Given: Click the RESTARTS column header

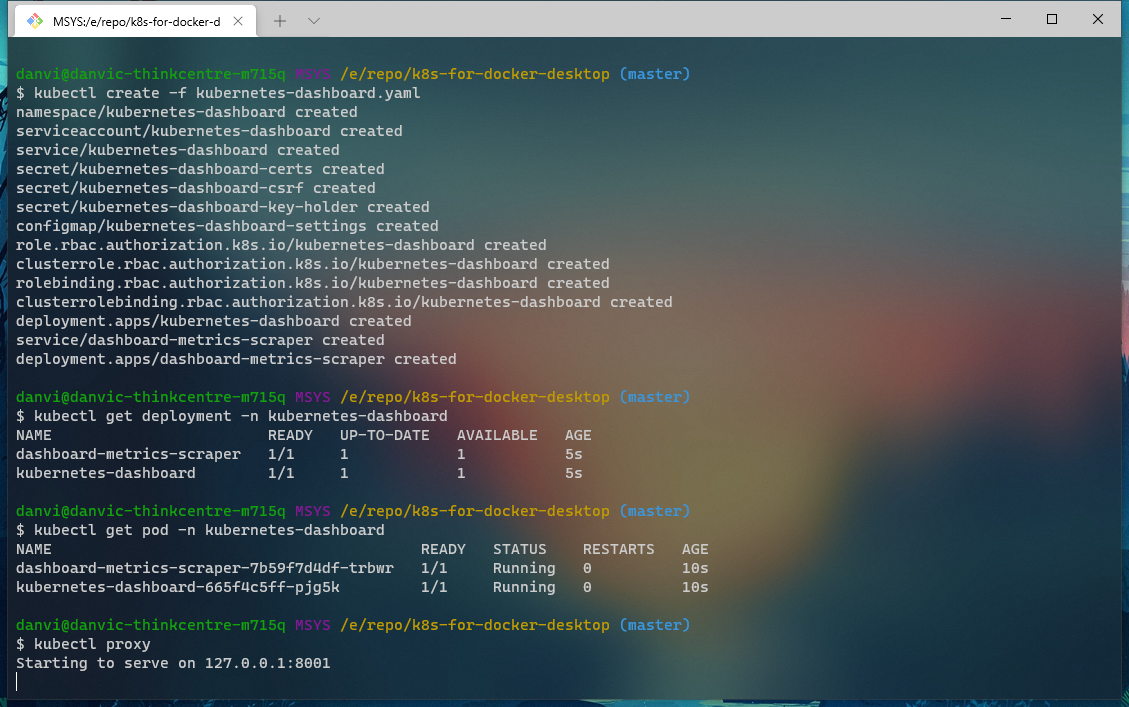Looking at the screenshot, I should coord(619,549).
